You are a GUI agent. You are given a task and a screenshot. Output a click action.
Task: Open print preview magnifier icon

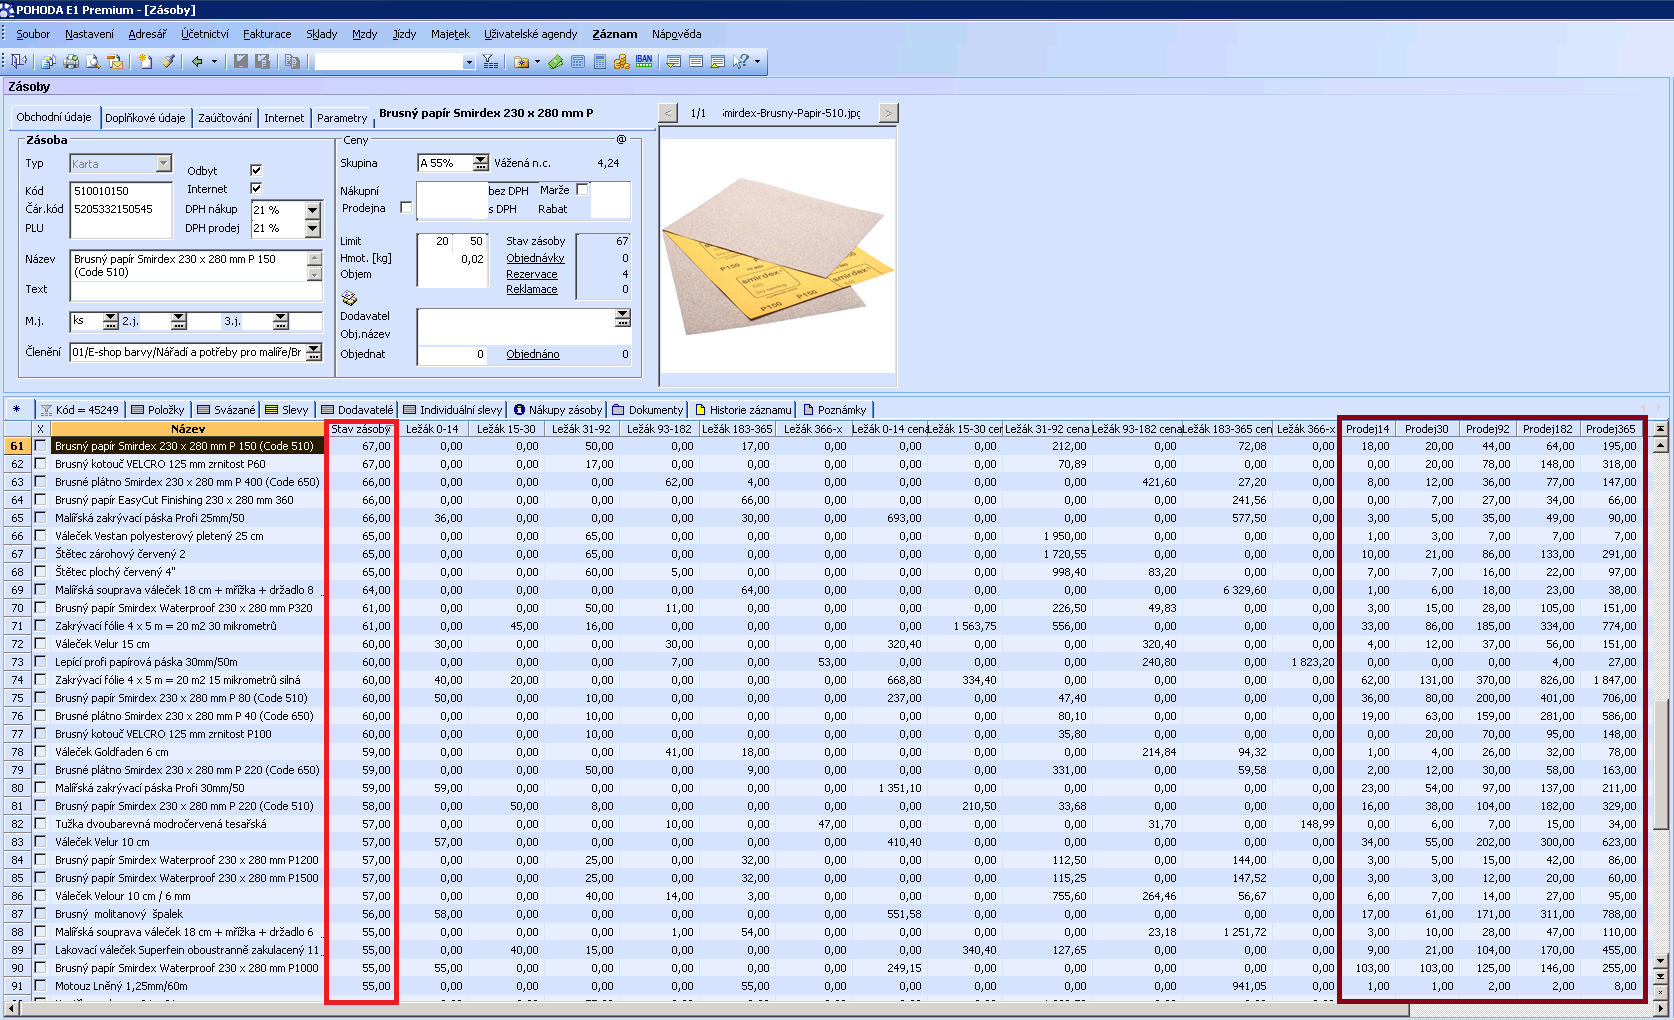[x=93, y=61]
